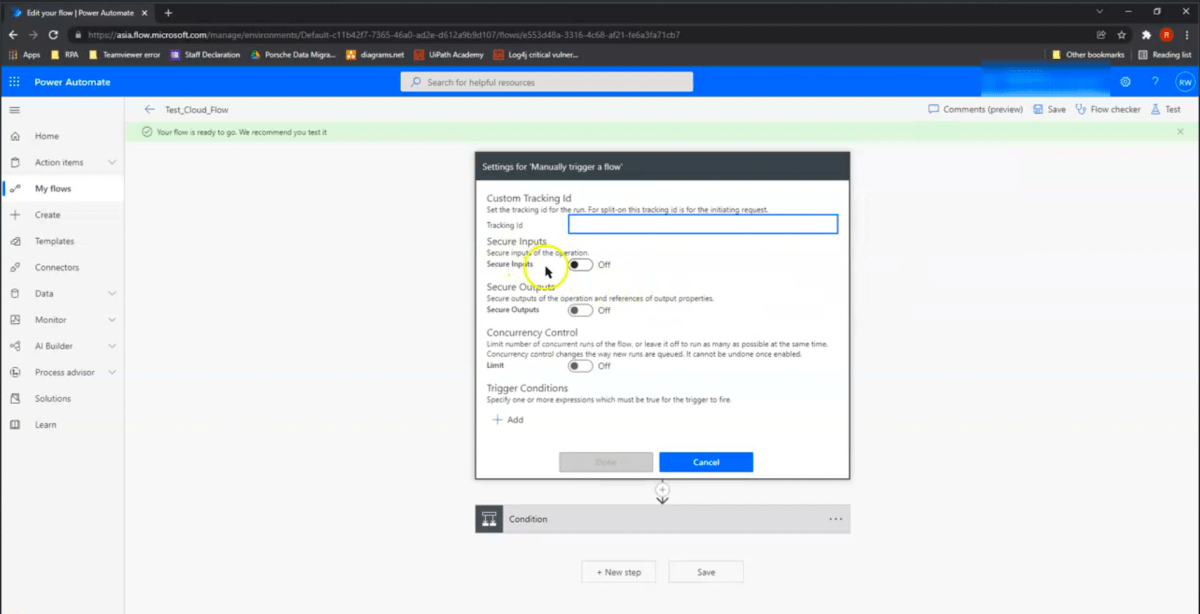
Task: Click the Tracking Id input field
Action: click(x=703, y=225)
